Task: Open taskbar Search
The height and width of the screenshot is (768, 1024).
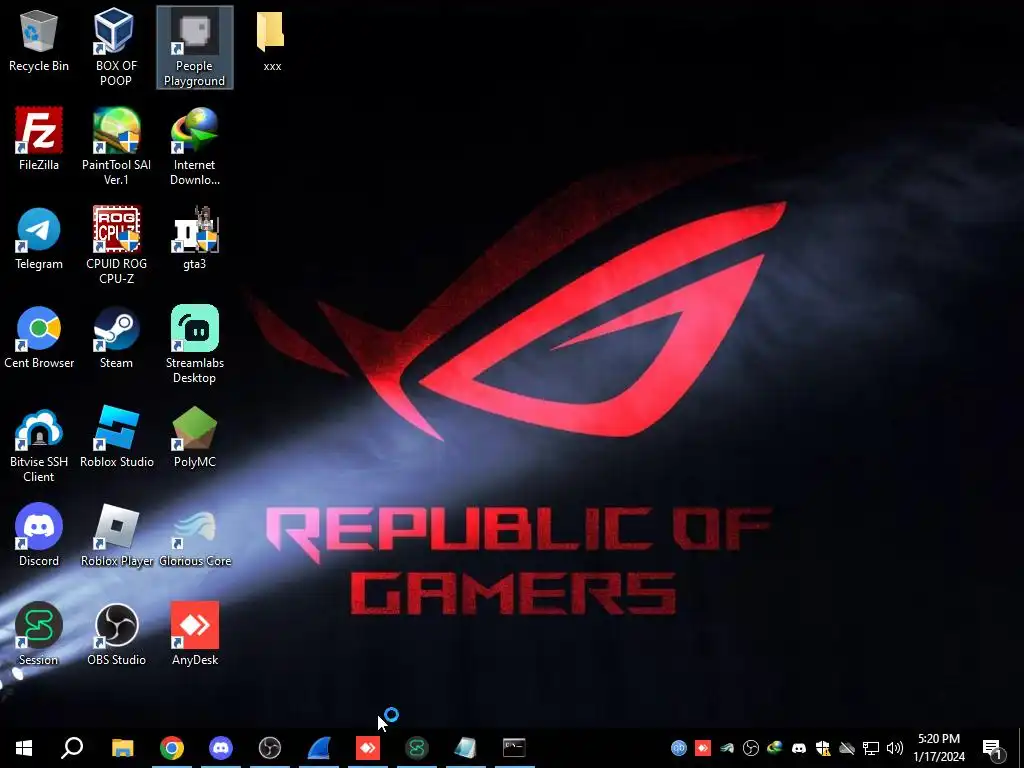Action: click(72, 748)
